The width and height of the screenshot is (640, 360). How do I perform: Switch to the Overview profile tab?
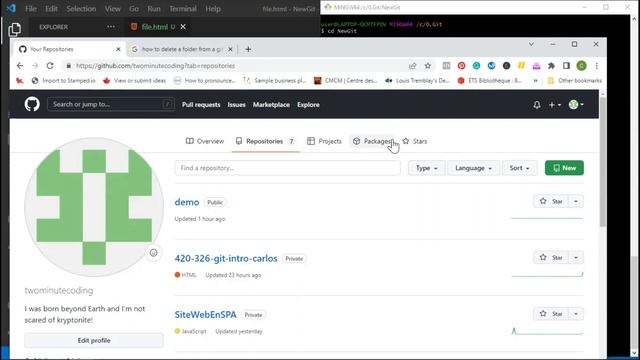[205, 141]
